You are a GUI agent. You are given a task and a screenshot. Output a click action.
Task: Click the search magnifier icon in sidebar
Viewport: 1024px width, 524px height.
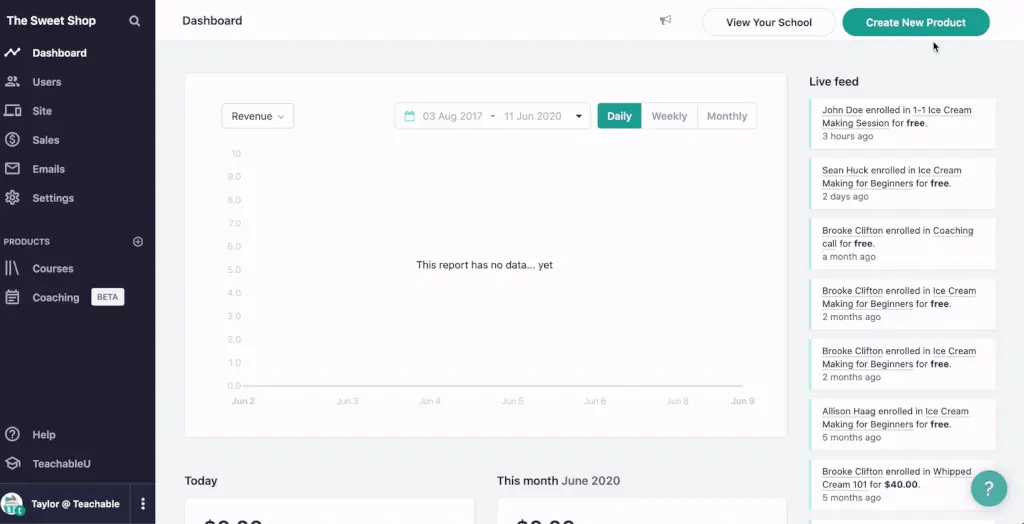[x=135, y=21]
